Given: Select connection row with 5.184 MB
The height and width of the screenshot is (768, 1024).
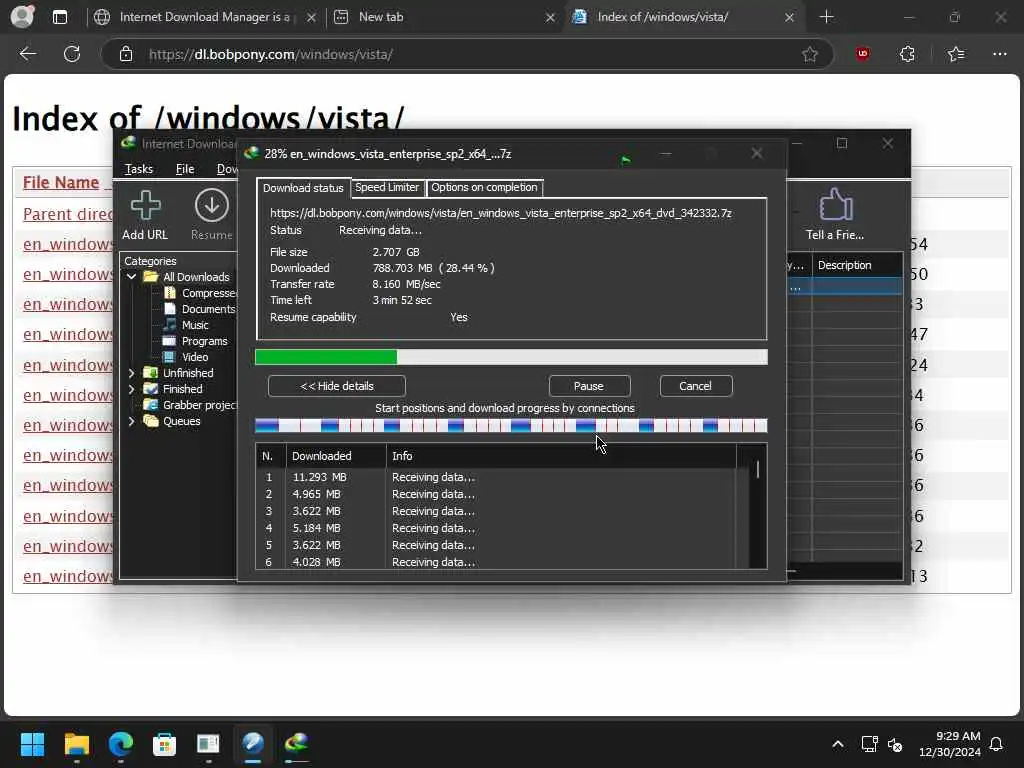Looking at the screenshot, I should click(496, 528).
